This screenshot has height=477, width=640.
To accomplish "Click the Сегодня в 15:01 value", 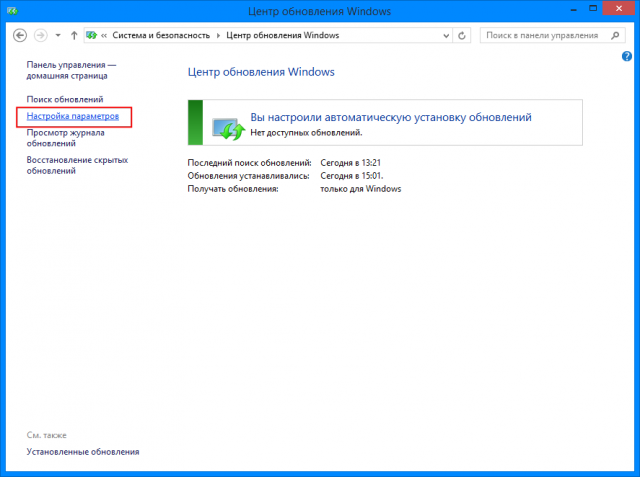I will pos(351,176).
